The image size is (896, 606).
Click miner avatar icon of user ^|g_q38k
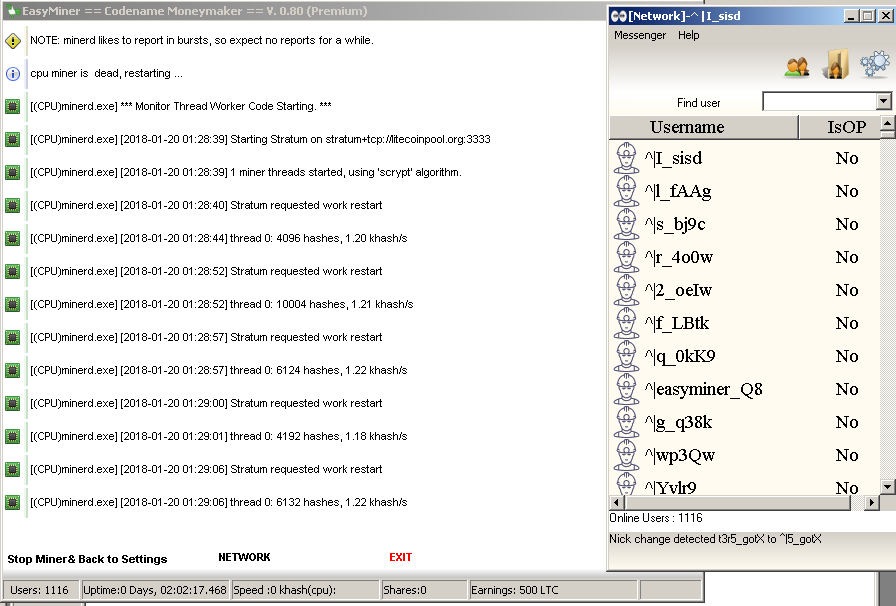coord(626,422)
